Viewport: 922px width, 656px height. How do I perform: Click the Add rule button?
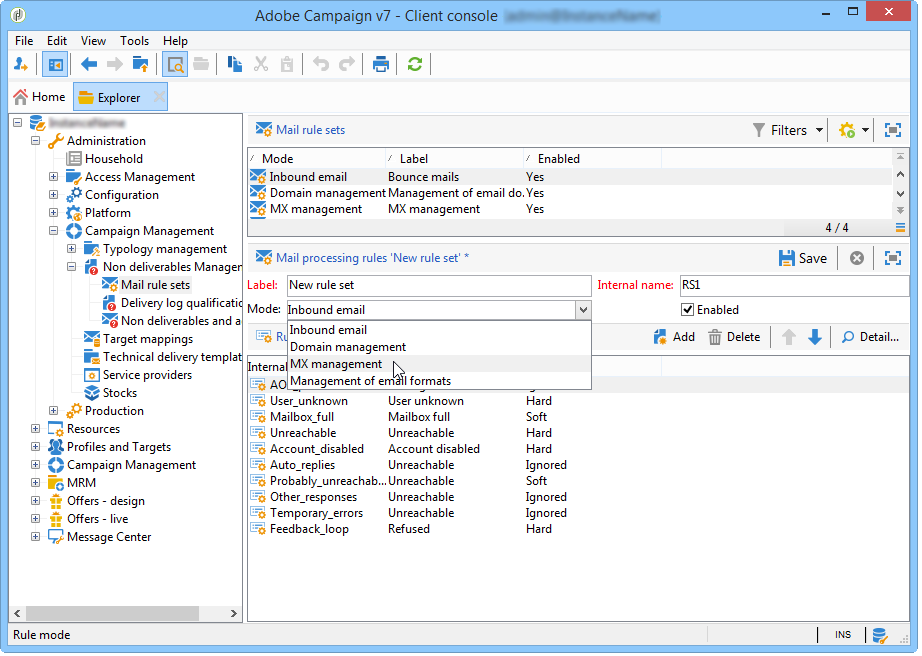[674, 337]
